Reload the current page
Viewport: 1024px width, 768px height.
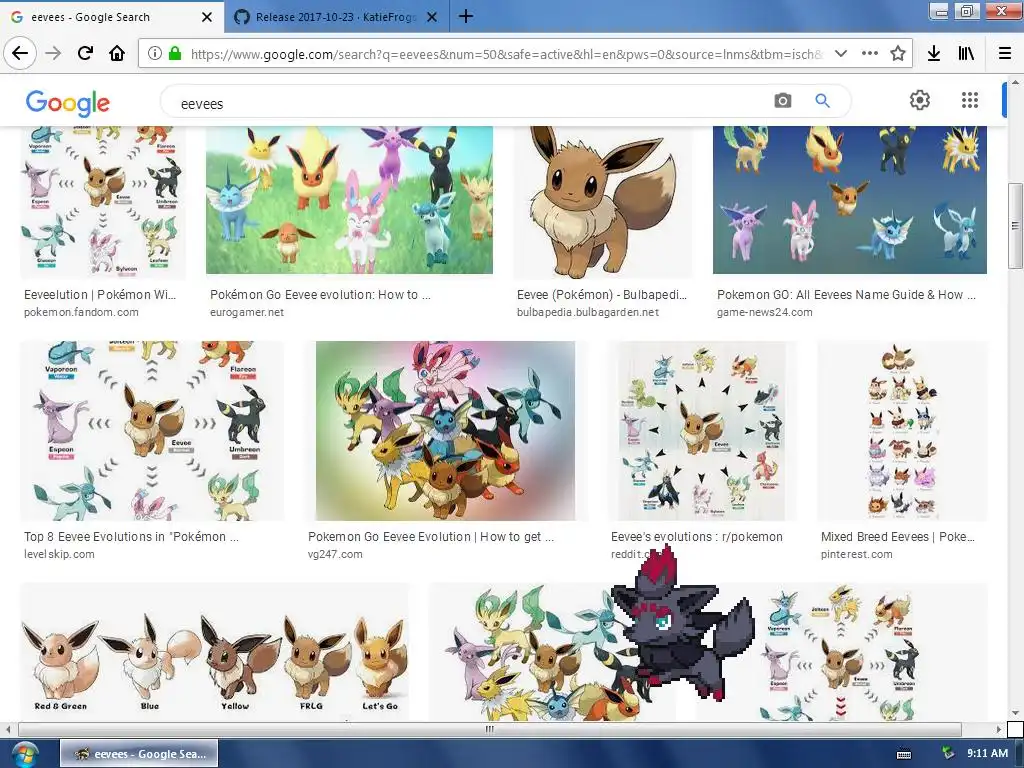(85, 53)
